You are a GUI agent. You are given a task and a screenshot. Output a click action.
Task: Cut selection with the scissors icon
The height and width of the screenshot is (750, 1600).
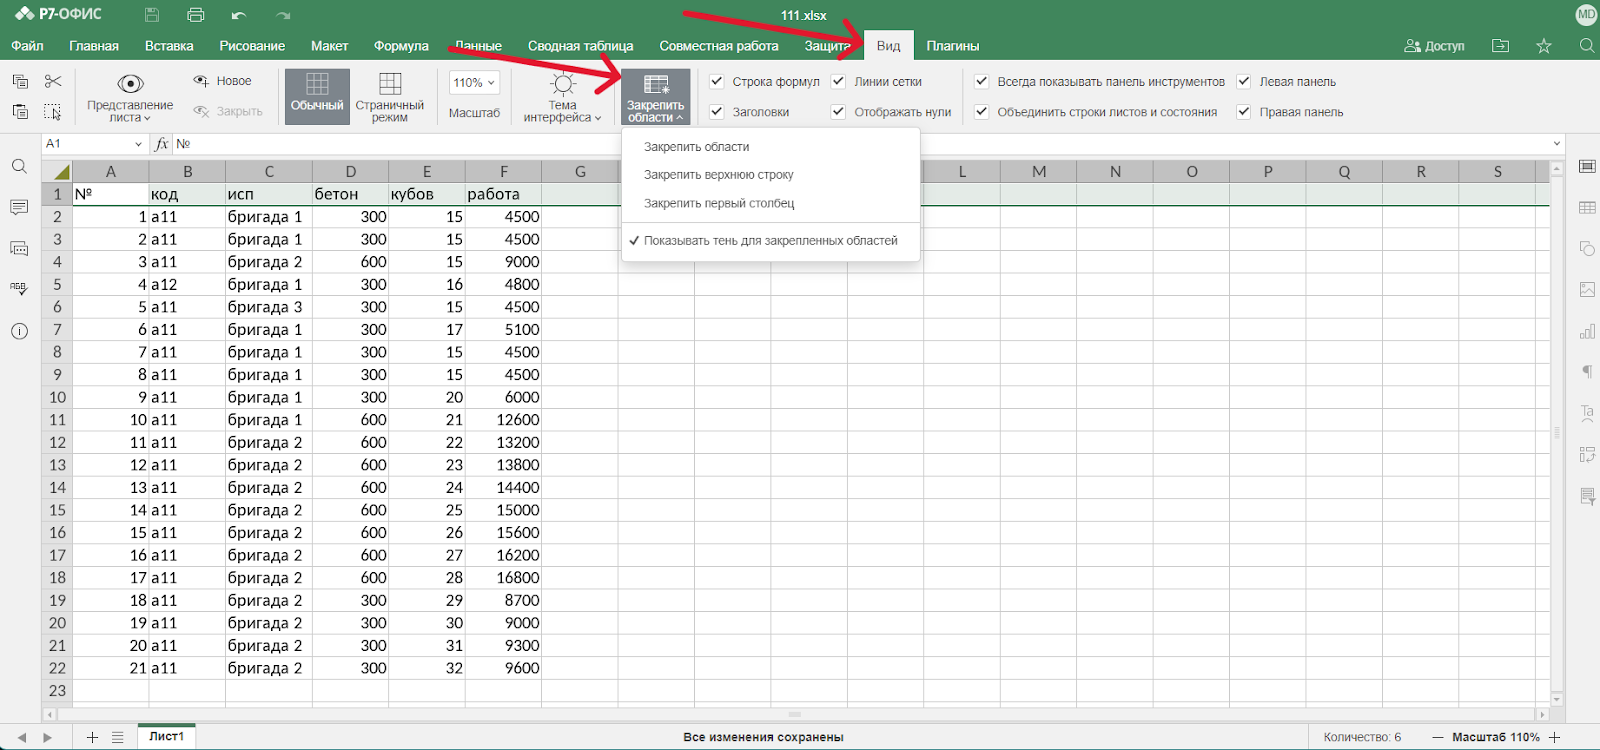(x=53, y=81)
